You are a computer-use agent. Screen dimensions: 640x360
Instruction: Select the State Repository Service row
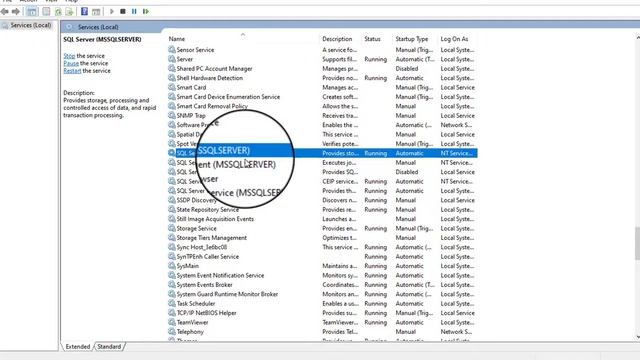click(x=322, y=209)
